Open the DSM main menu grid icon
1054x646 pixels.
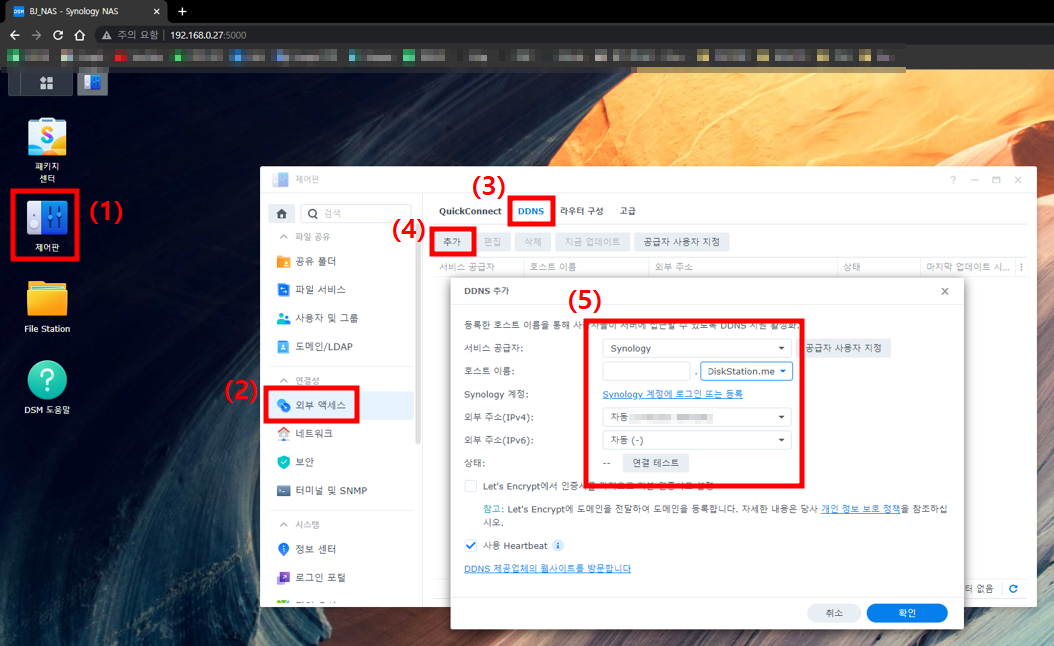[x=46, y=83]
